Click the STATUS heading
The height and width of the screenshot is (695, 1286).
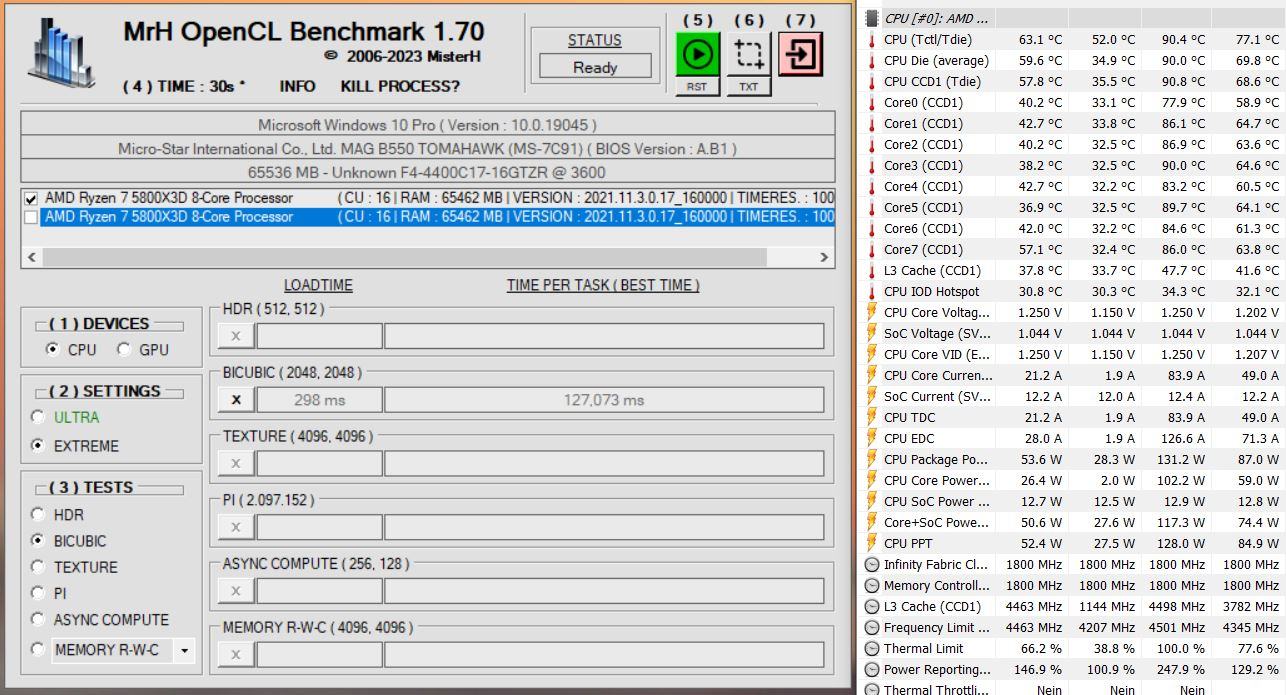tap(595, 40)
